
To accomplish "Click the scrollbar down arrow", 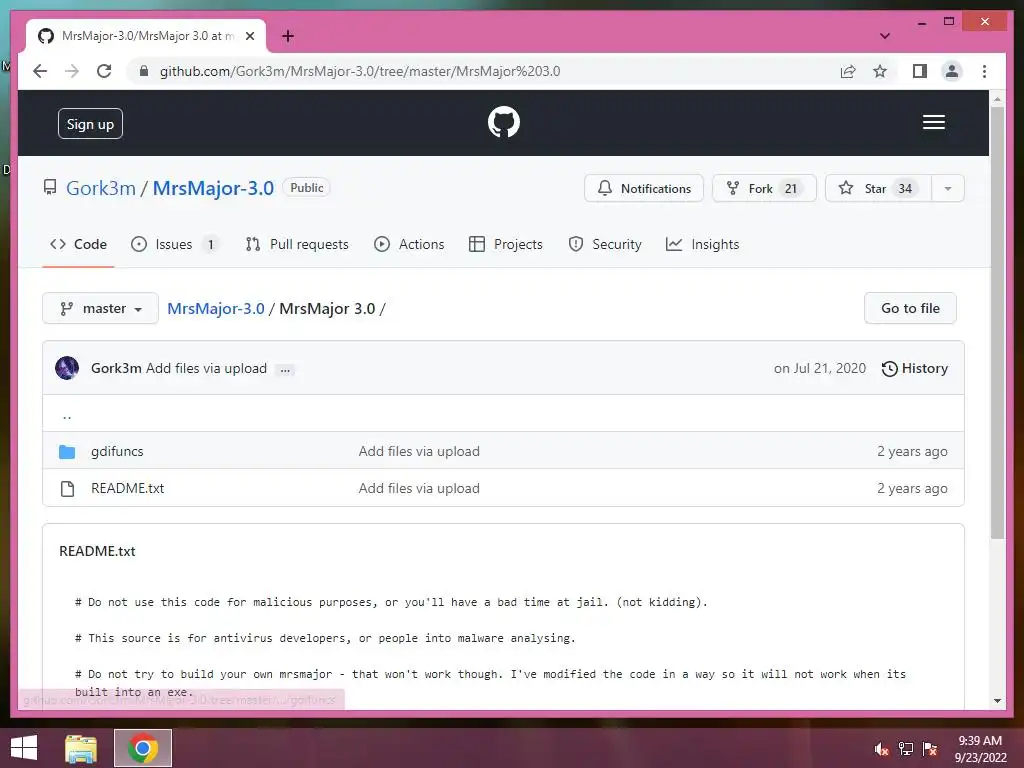I will pyautogui.click(x=997, y=701).
